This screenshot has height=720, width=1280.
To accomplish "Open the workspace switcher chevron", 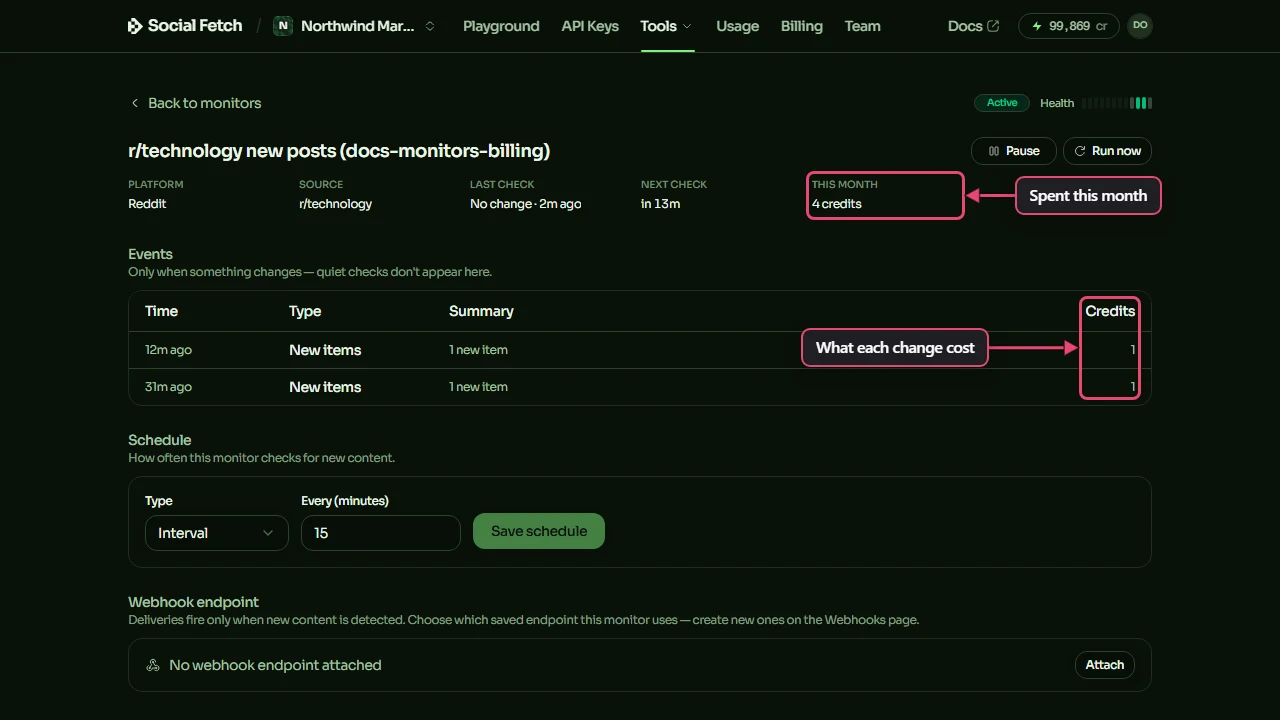I will [430, 26].
